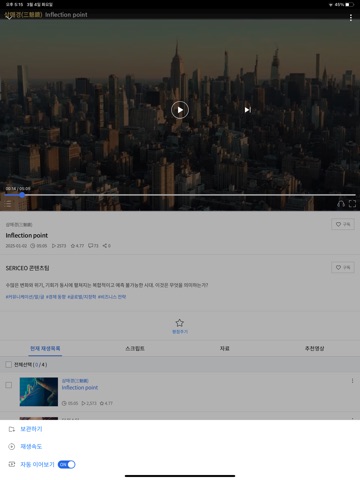This screenshot has height=480, width=360.
Task: Subscribe to SERICEO 콘텐츠팀 heart button
Action: coord(343,267)
